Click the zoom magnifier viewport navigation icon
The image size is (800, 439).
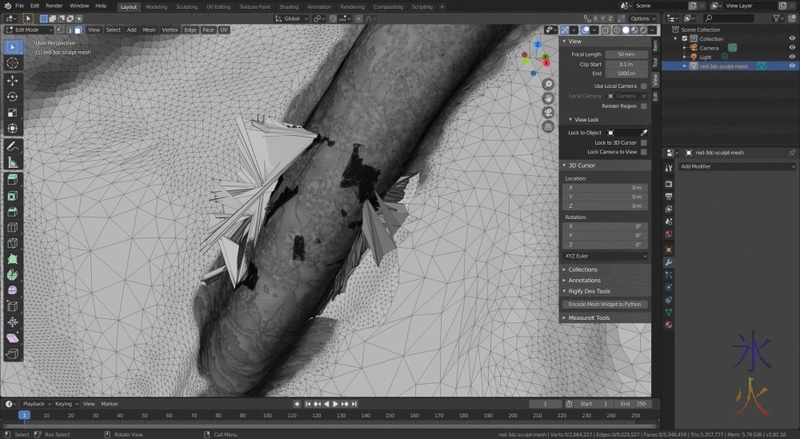548,84
